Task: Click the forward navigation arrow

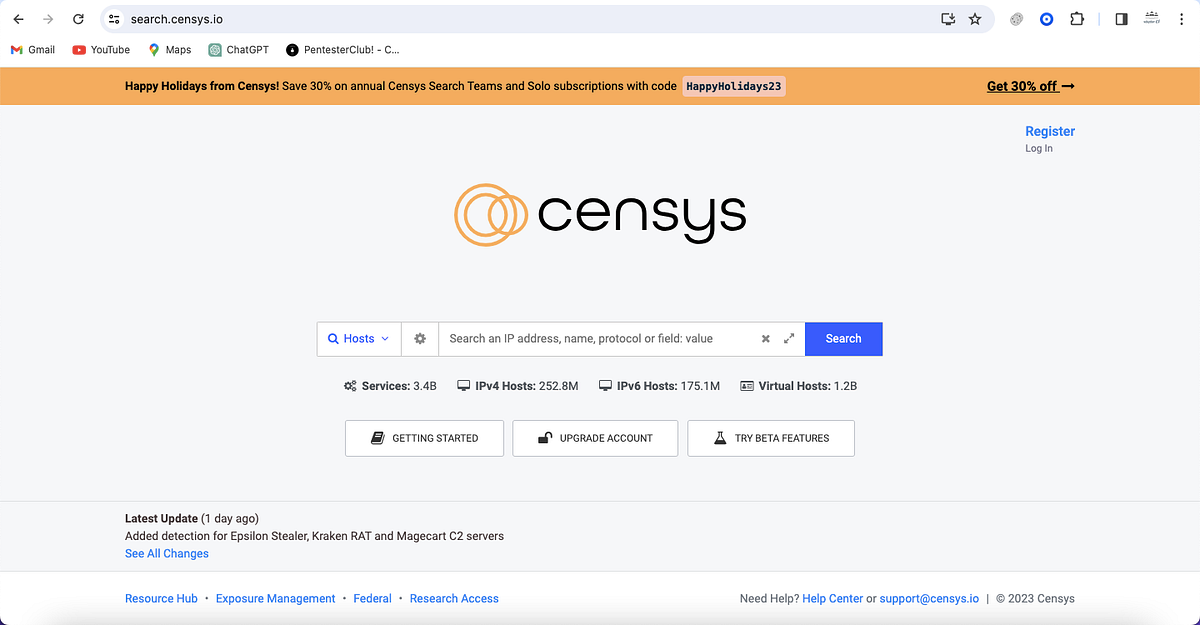Action: [x=48, y=19]
